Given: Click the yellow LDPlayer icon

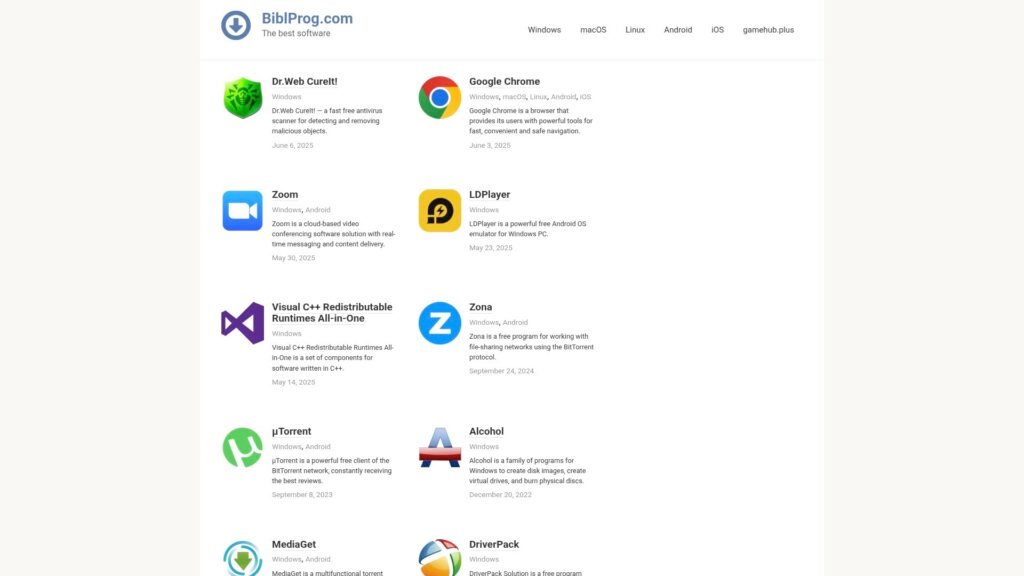Looking at the screenshot, I should pos(440,210).
